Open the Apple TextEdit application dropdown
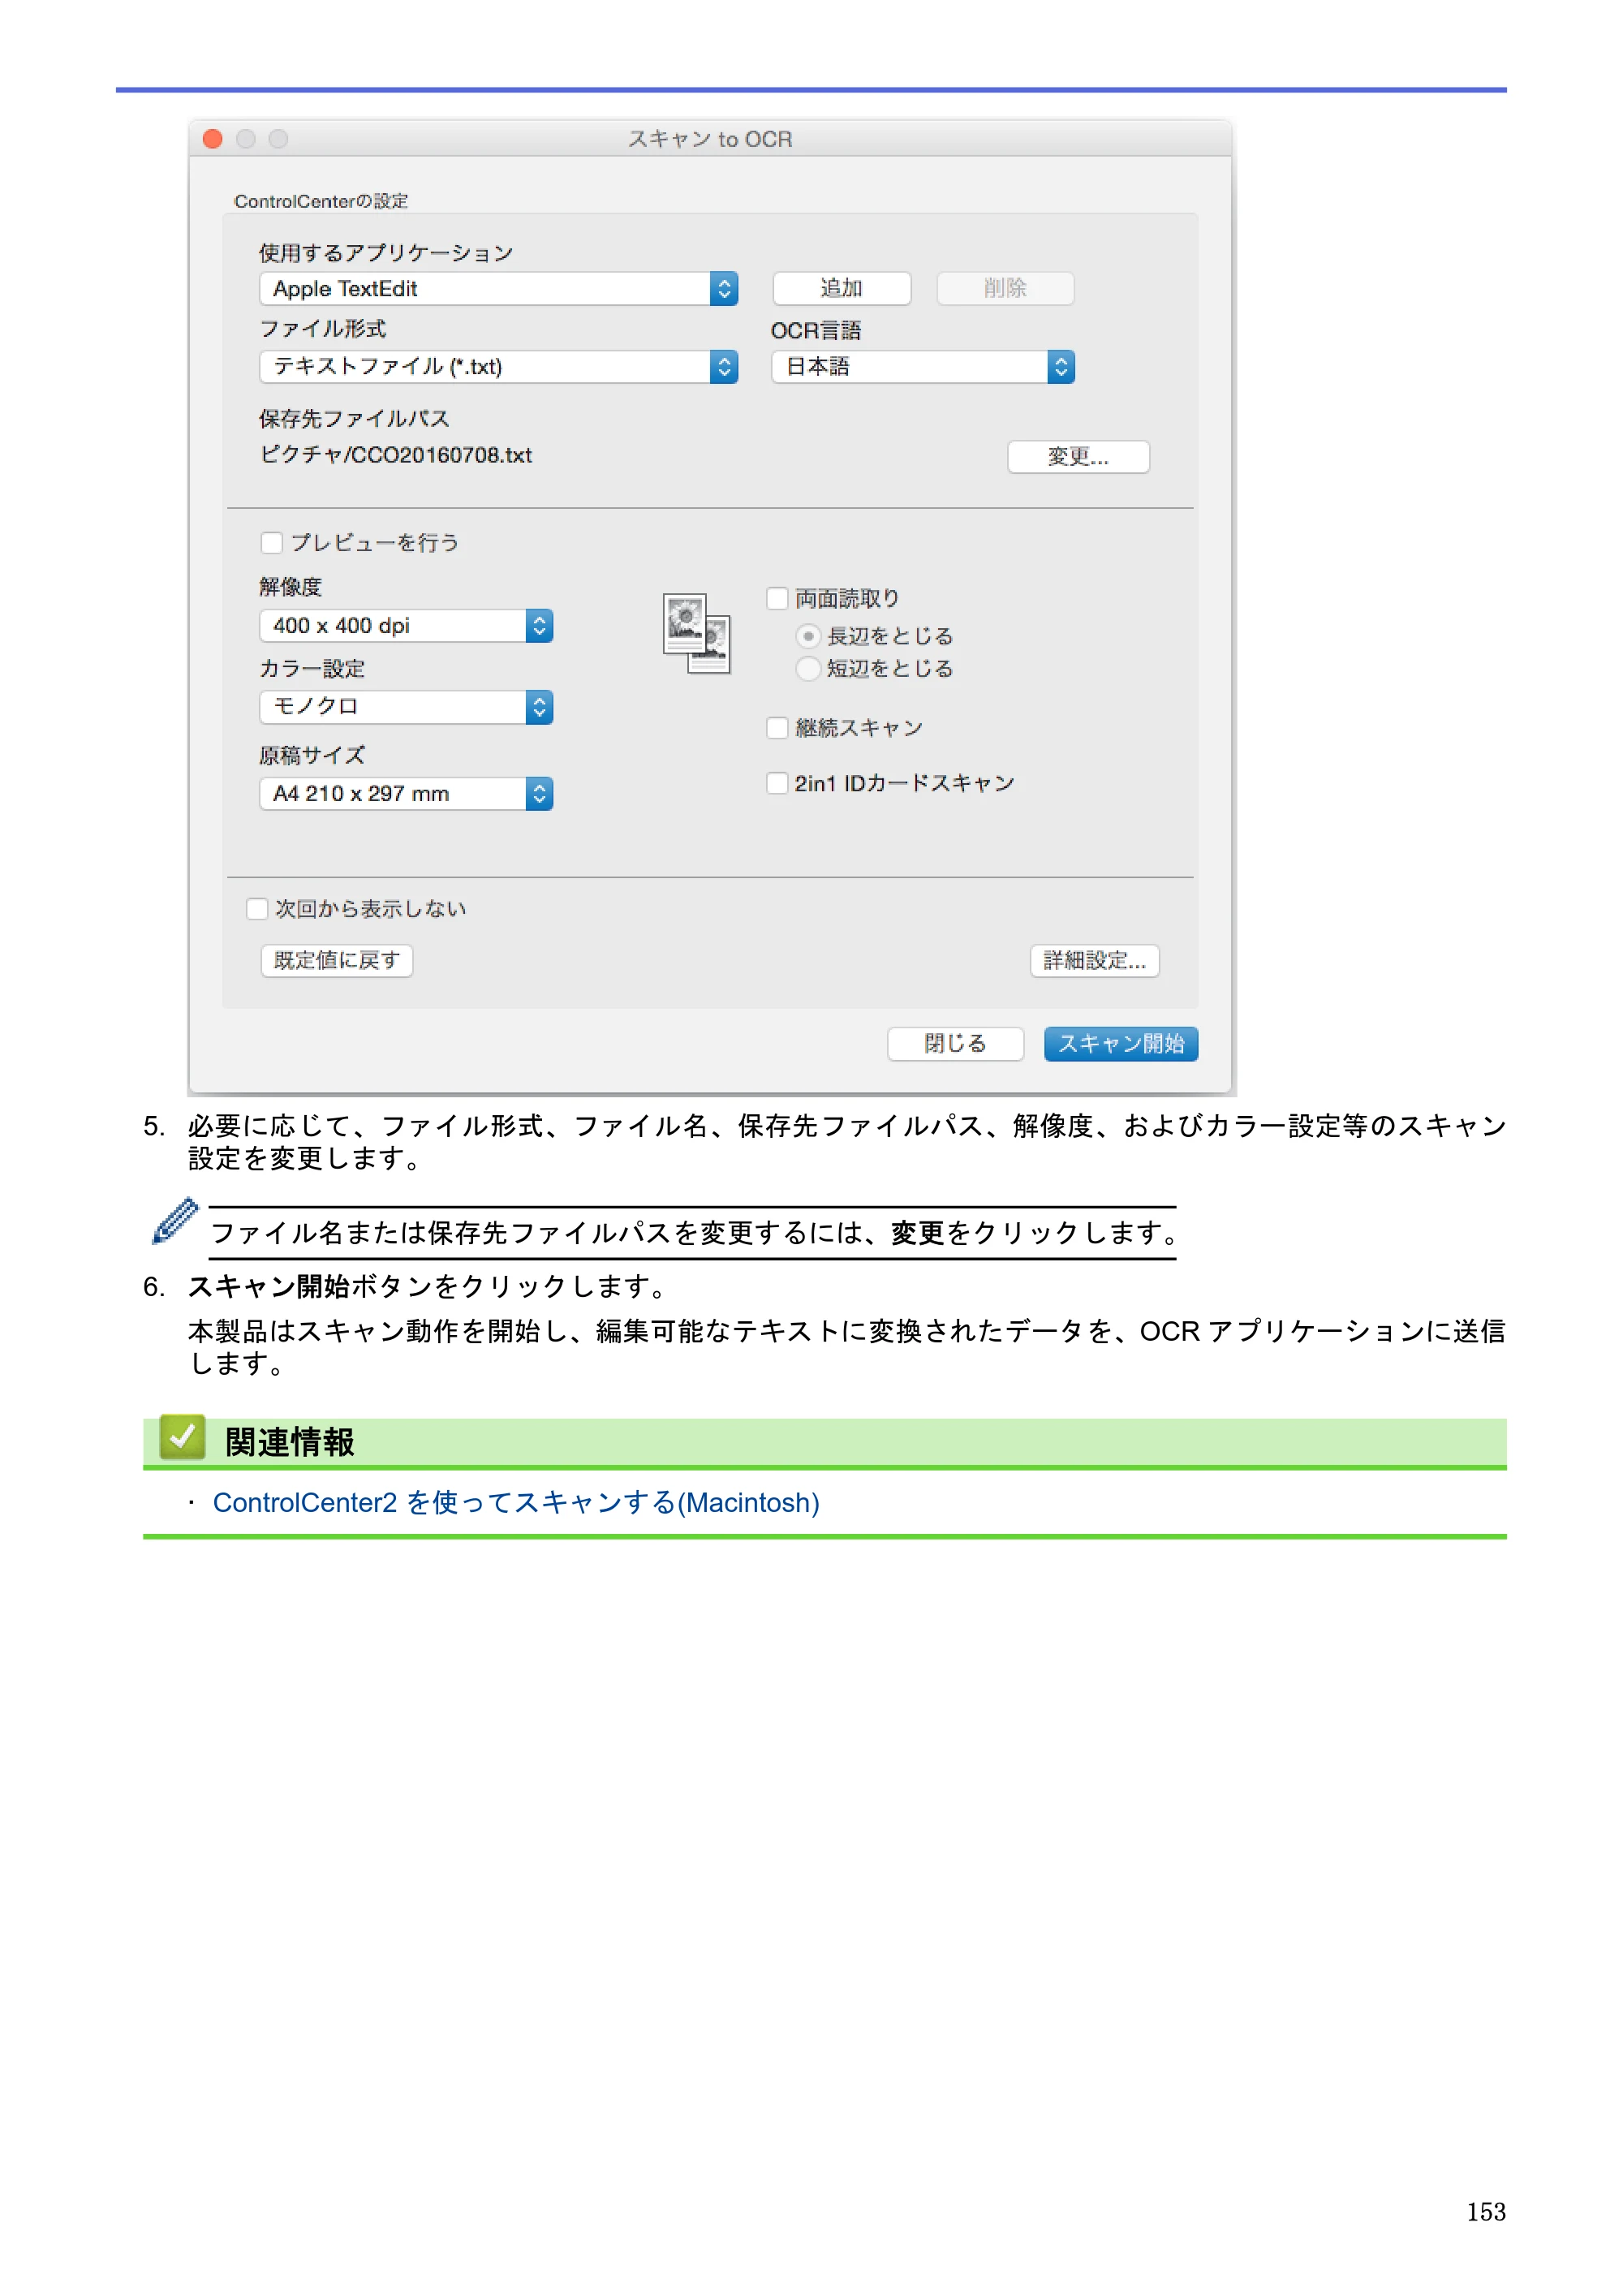 point(498,289)
